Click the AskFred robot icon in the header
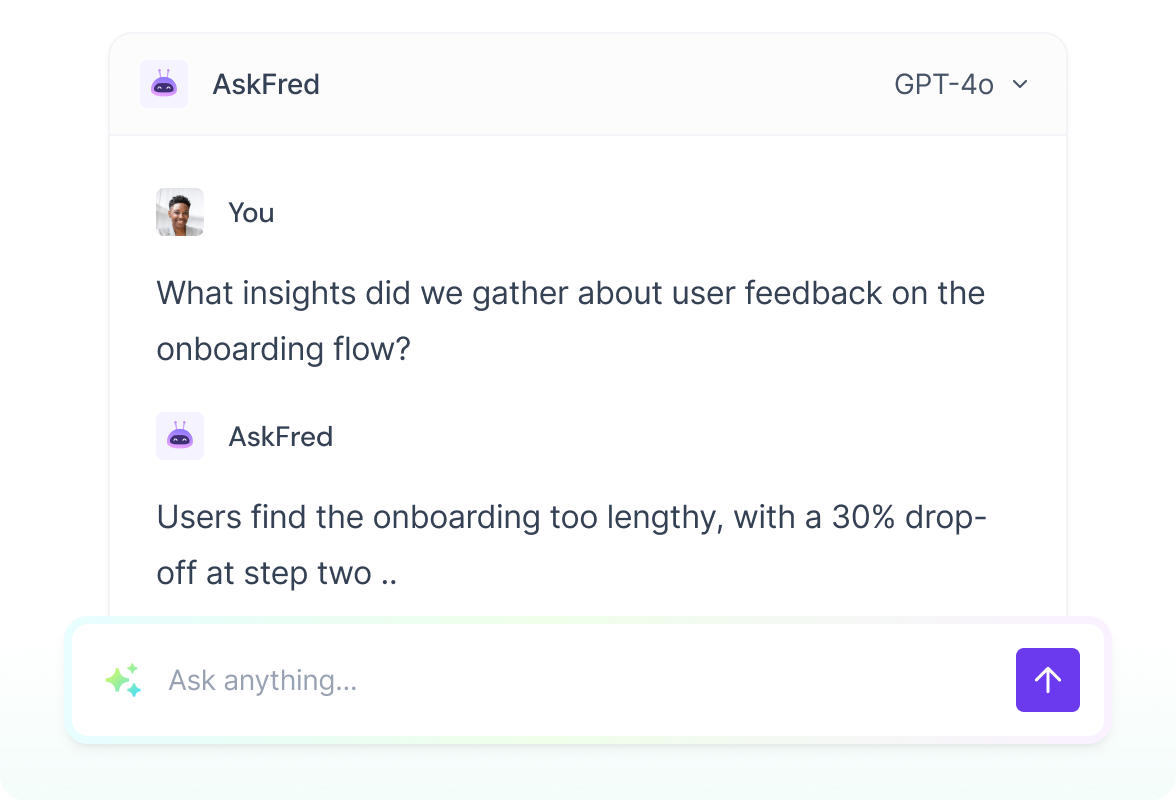 (x=164, y=84)
